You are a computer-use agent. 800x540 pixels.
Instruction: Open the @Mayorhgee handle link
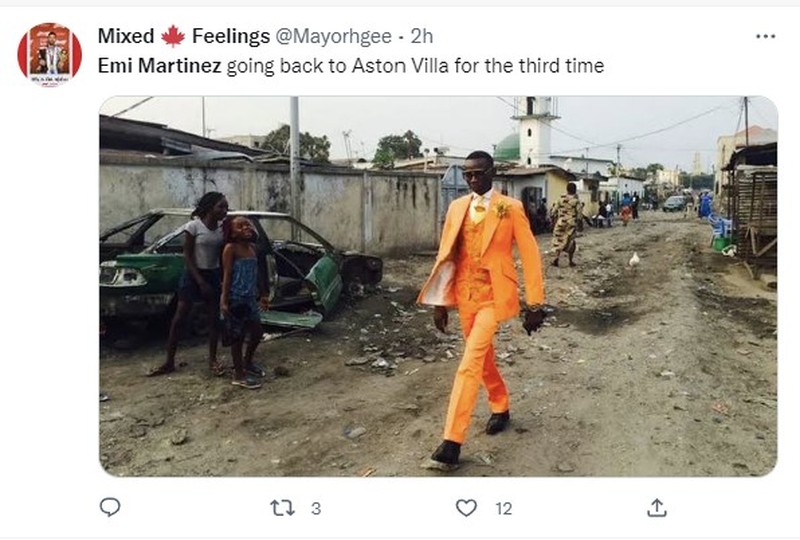(332, 37)
